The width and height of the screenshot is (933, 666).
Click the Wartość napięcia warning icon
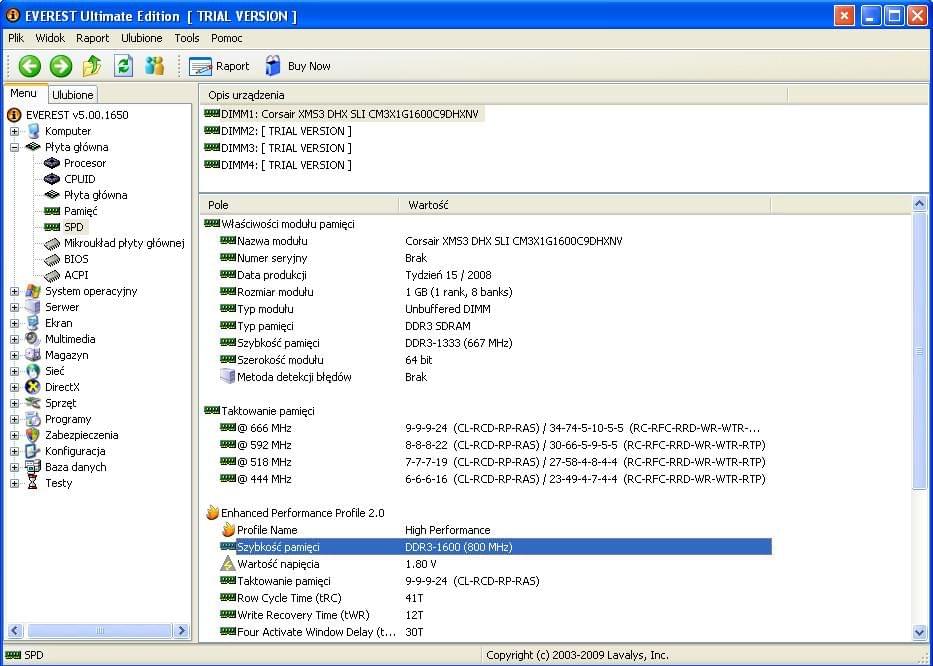tap(228, 564)
